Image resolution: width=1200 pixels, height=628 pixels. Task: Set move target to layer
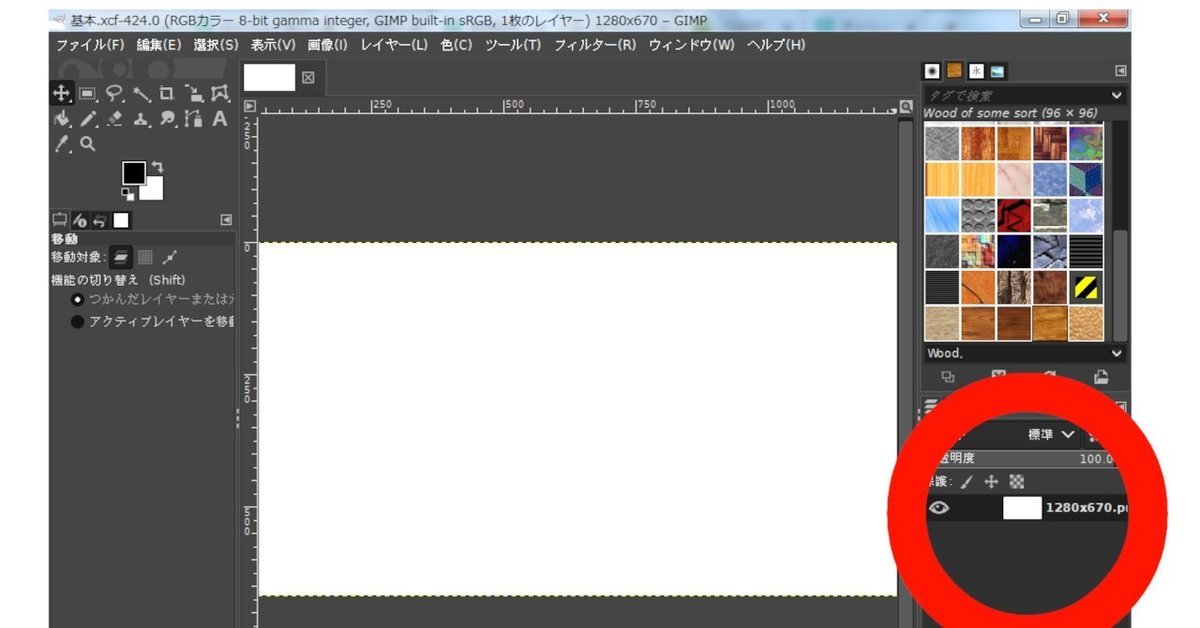pyautogui.click(x=120, y=257)
